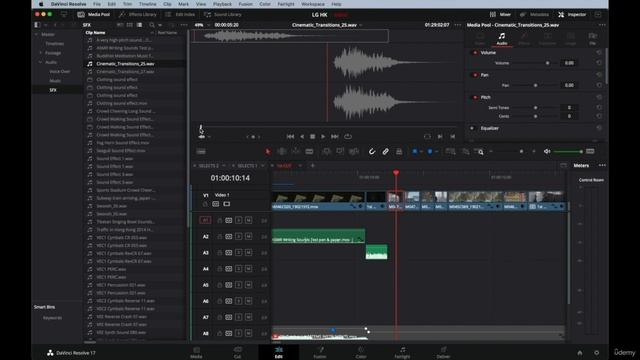Toggle the Inspector panel
Image resolution: width=640 pixels, height=360 pixels.
tap(572, 14)
